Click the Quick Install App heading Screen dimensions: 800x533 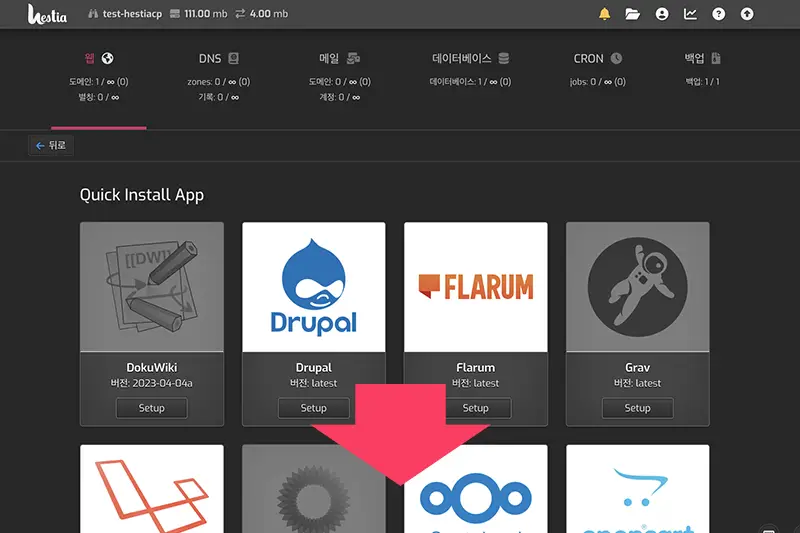[142, 195]
